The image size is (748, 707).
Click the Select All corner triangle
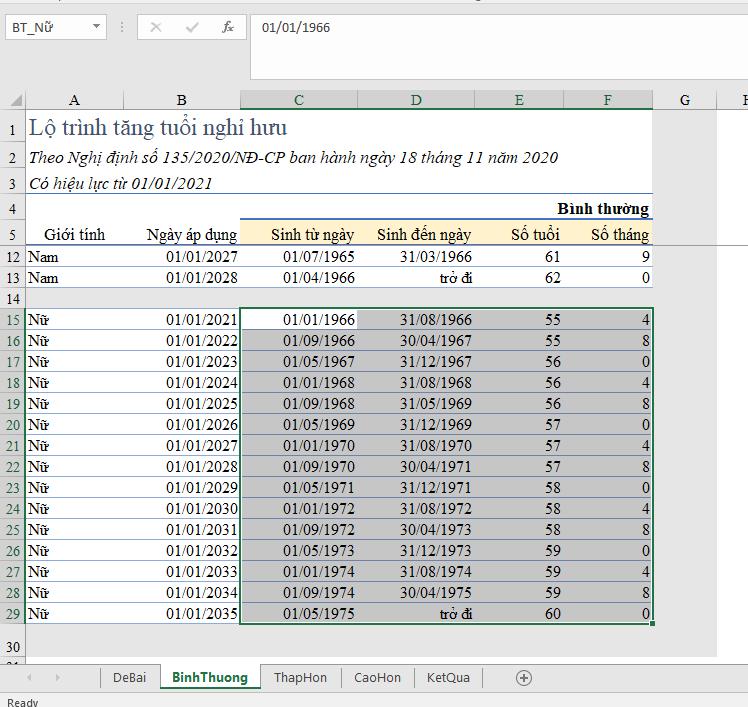click(x=14, y=100)
